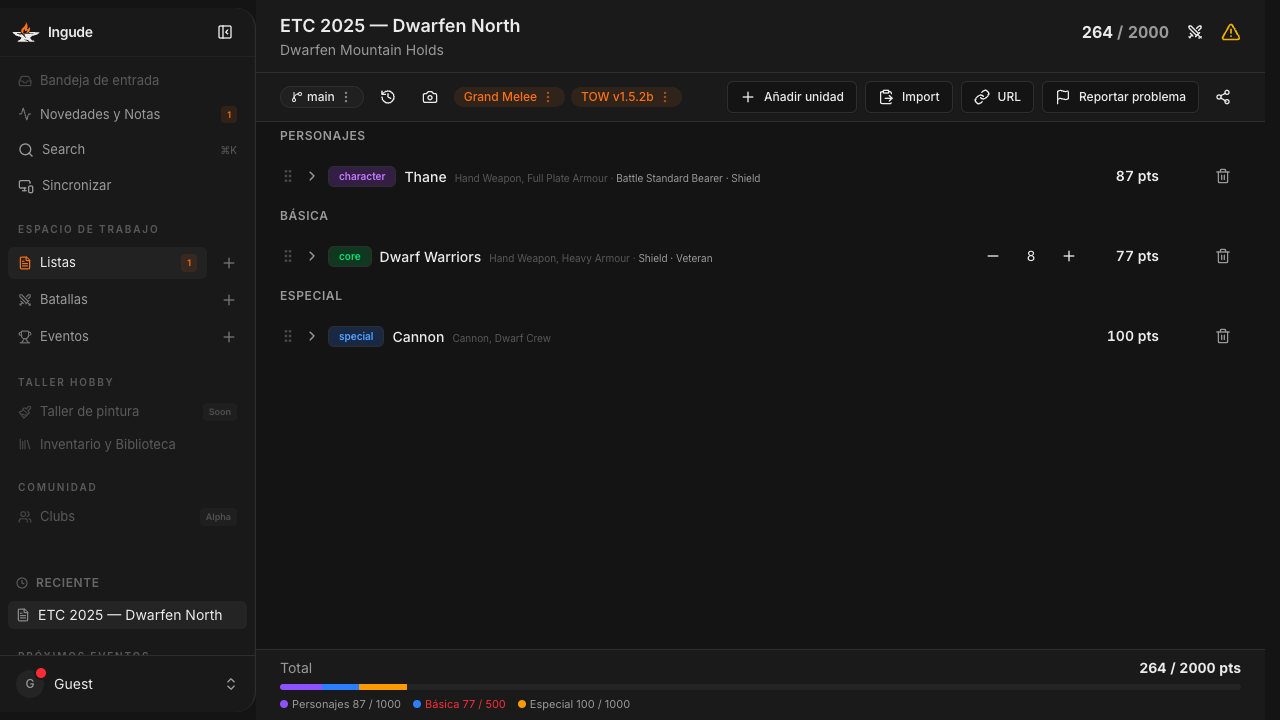
Task: Open the yellow warning triangle icon
Action: [1231, 32]
